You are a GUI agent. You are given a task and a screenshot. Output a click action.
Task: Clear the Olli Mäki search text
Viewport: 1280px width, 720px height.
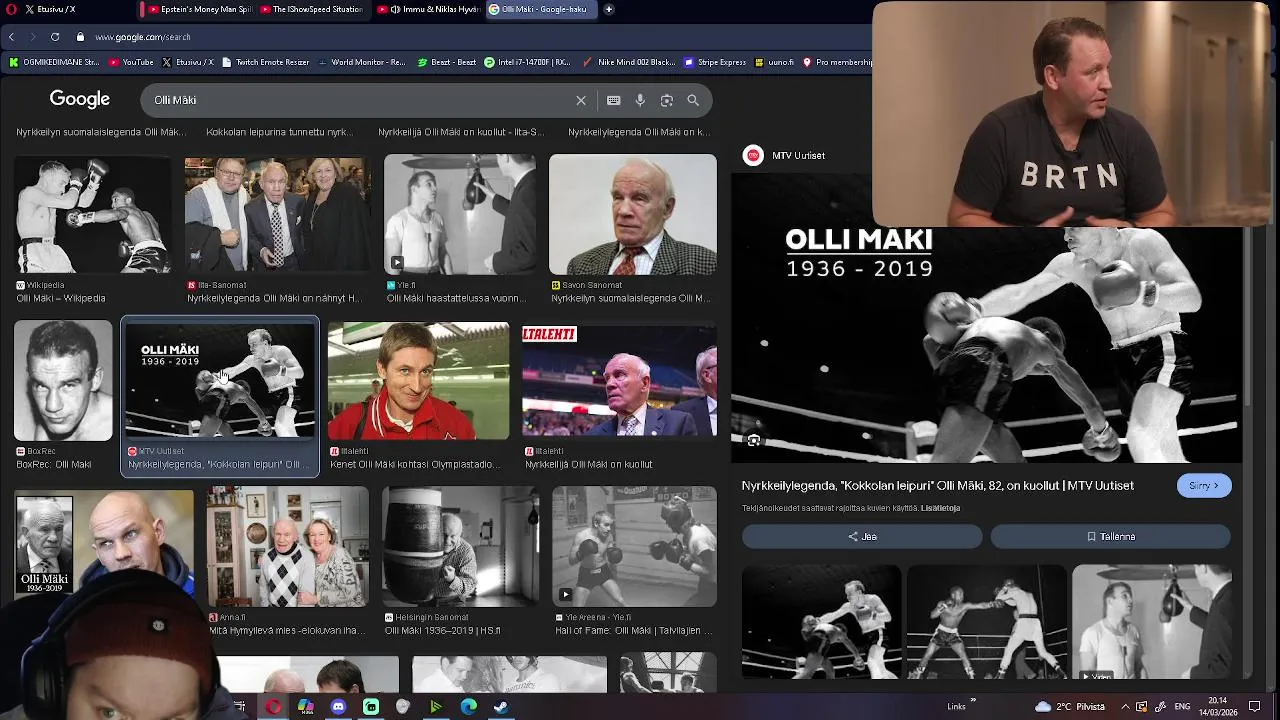(581, 100)
